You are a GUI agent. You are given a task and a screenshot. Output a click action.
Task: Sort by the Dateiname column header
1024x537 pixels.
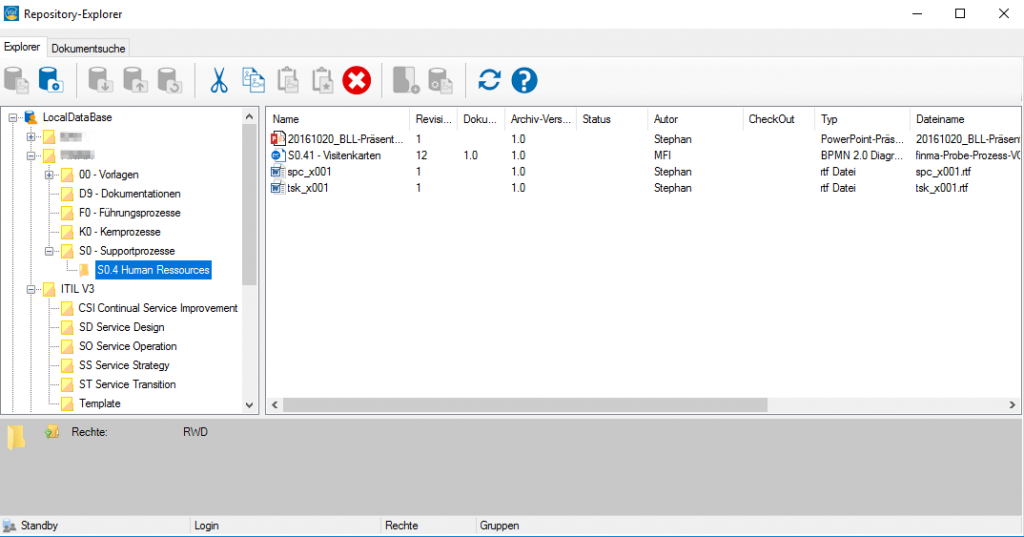click(965, 119)
